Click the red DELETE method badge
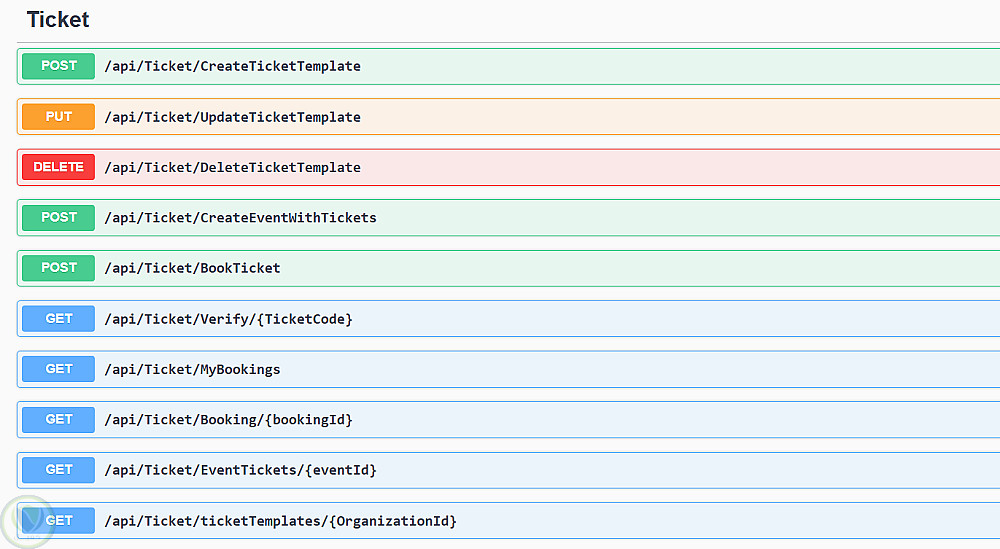Image resolution: width=1000 pixels, height=549 pixels. (59, 167)
